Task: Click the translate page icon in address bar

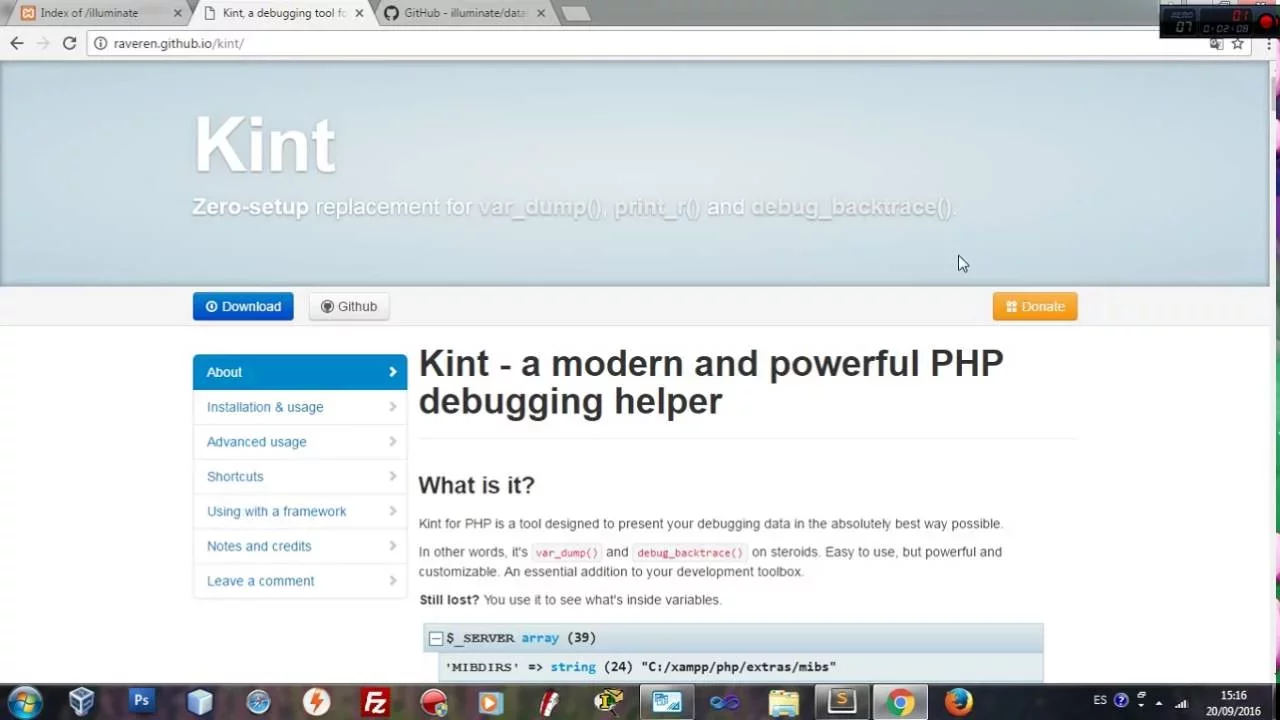Action: pos(1216,43)
